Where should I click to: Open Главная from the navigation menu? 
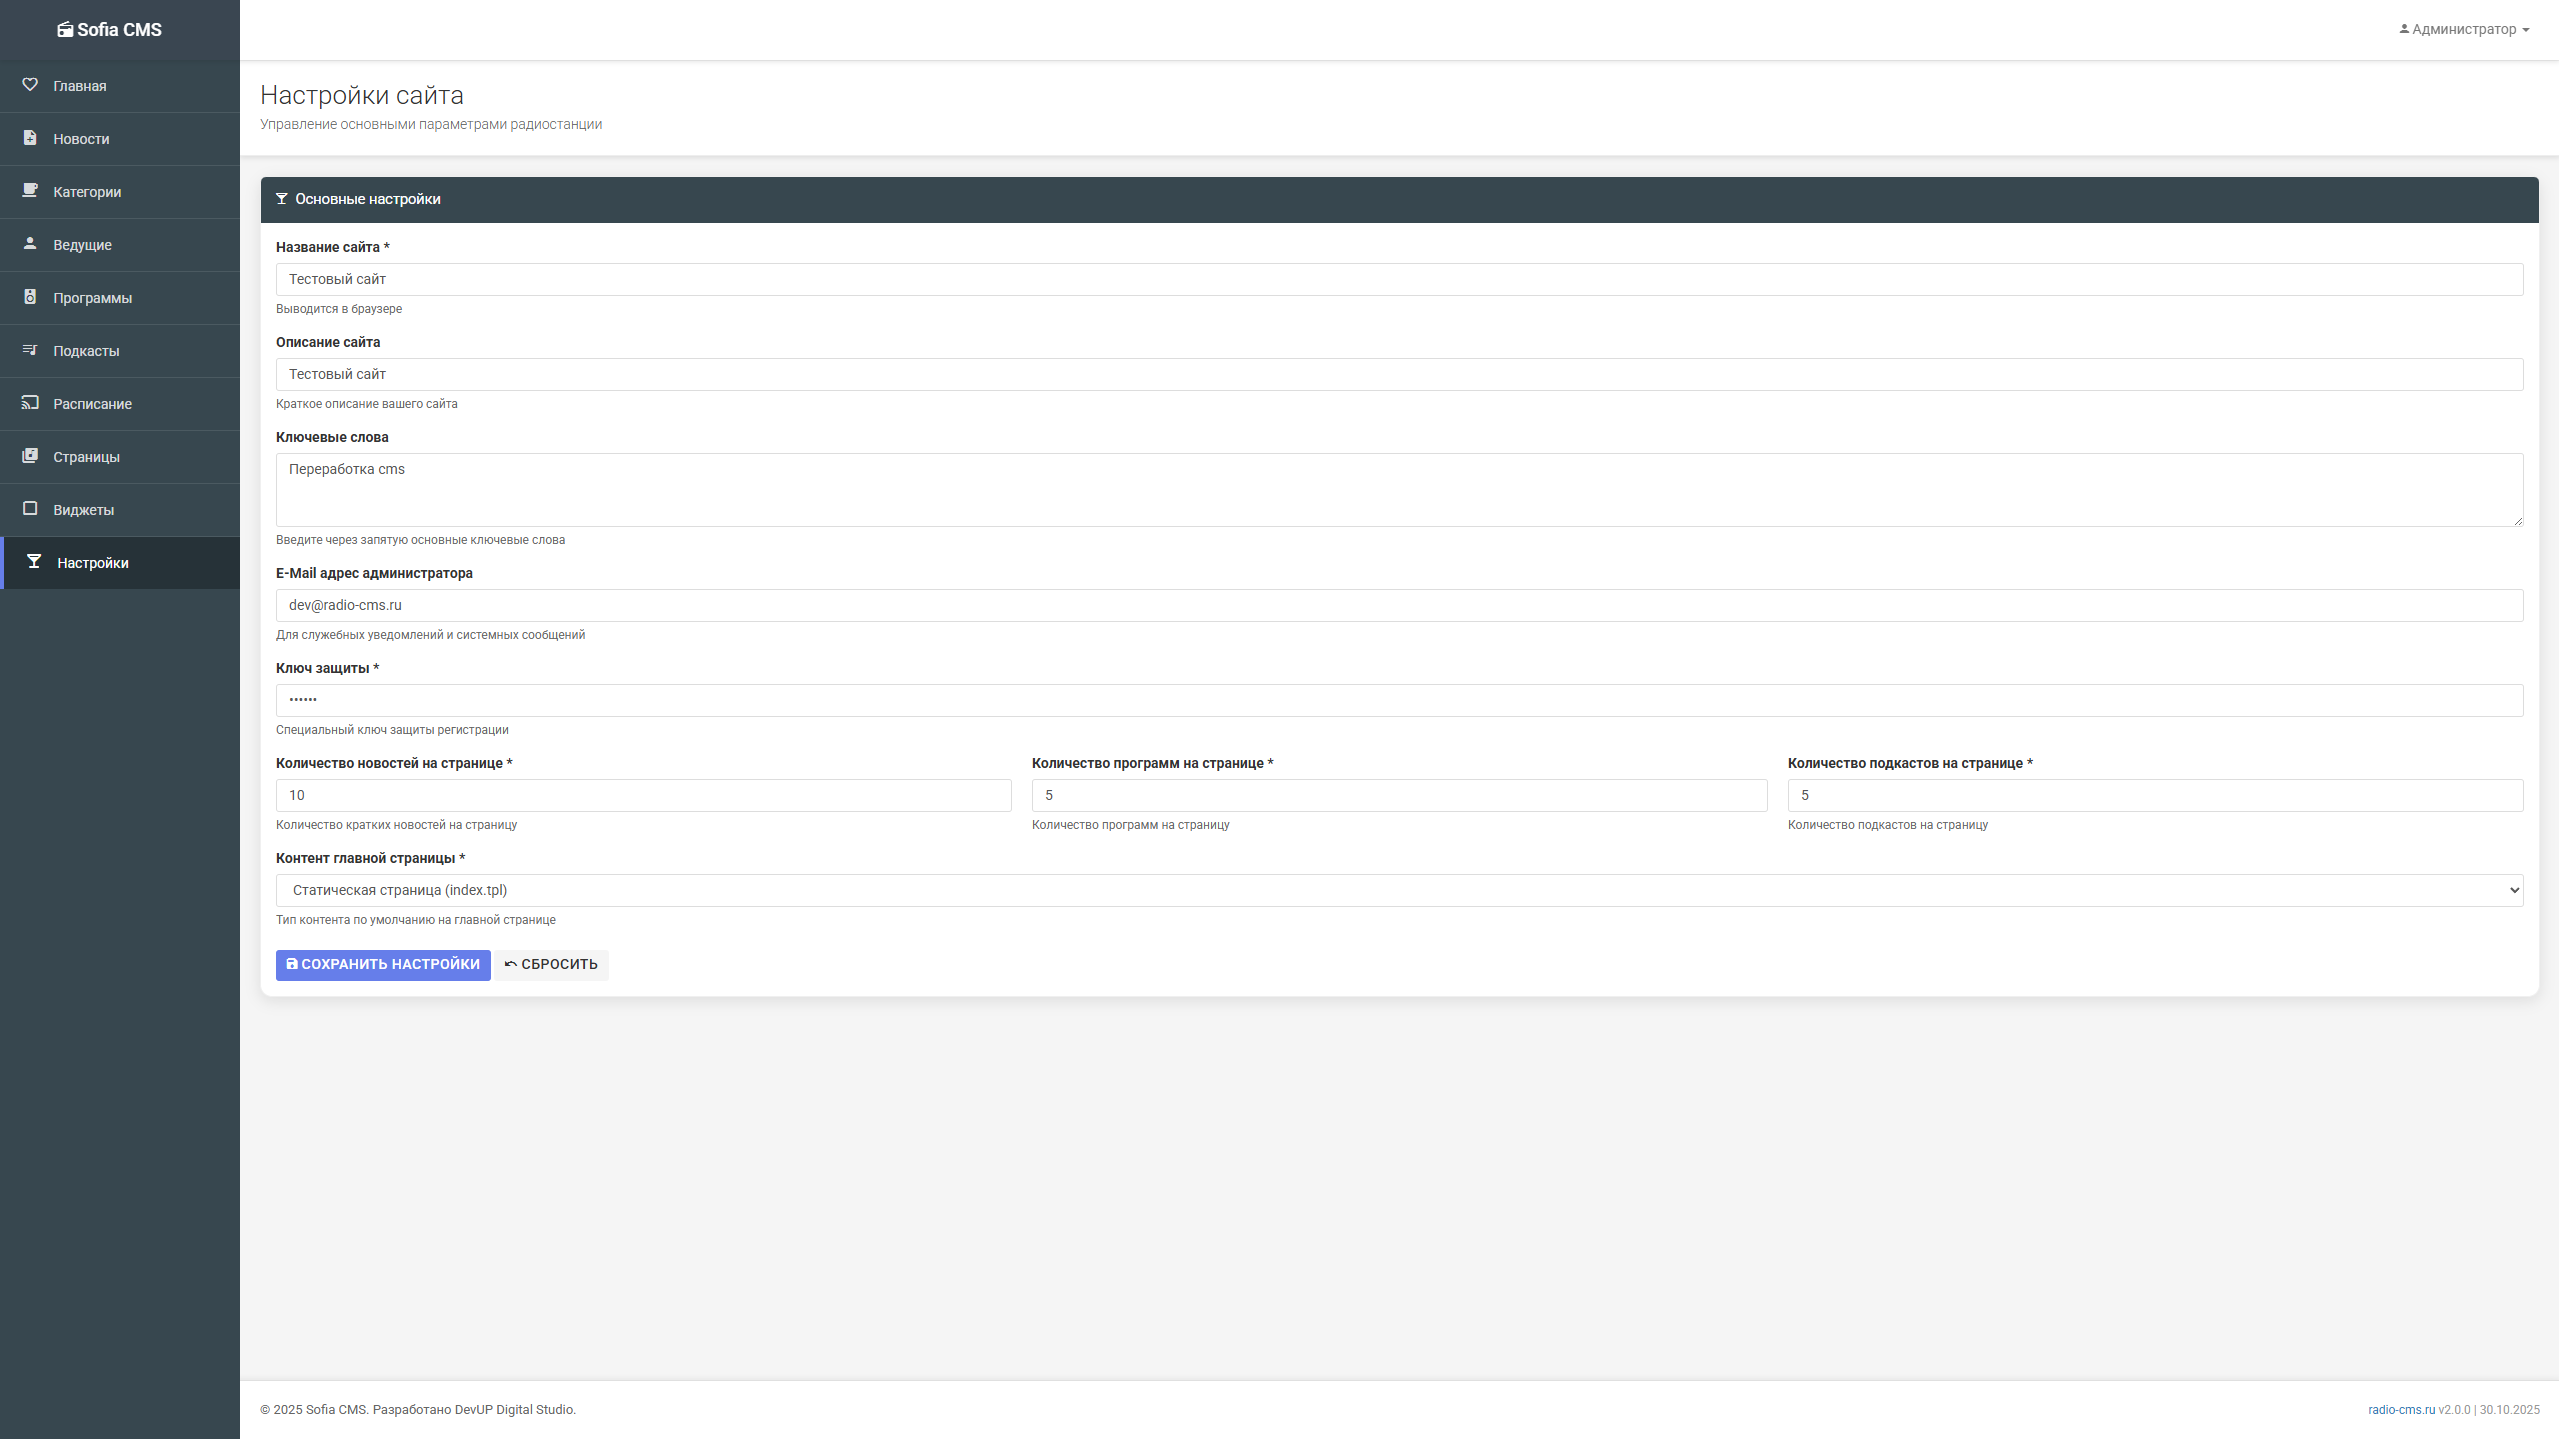click(79, 85)
